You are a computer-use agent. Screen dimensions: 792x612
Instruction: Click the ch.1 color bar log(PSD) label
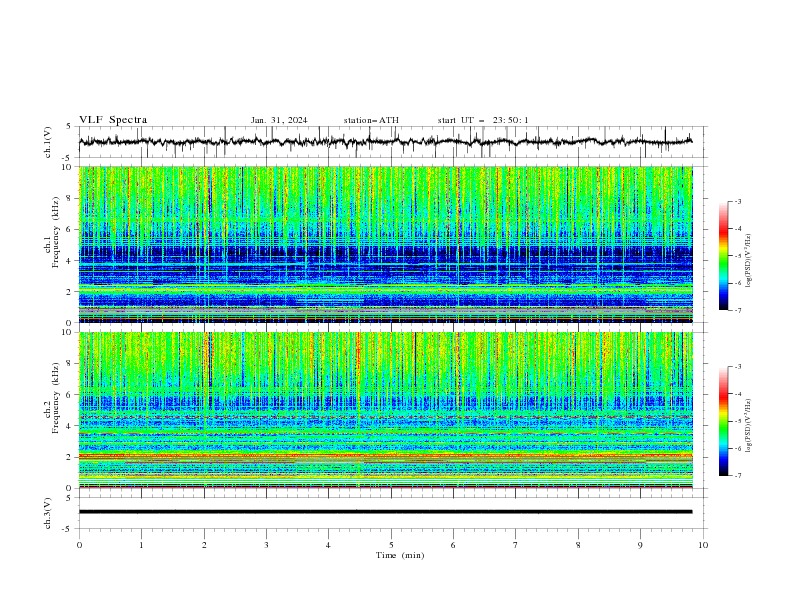coord(748,261)
